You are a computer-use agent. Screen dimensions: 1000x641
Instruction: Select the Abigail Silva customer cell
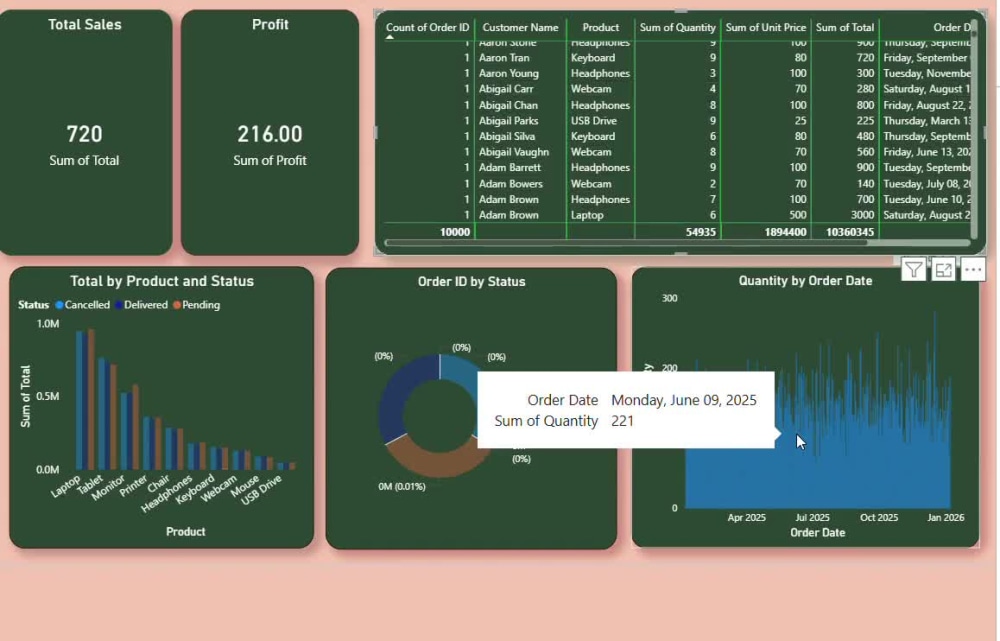(506, 136)
